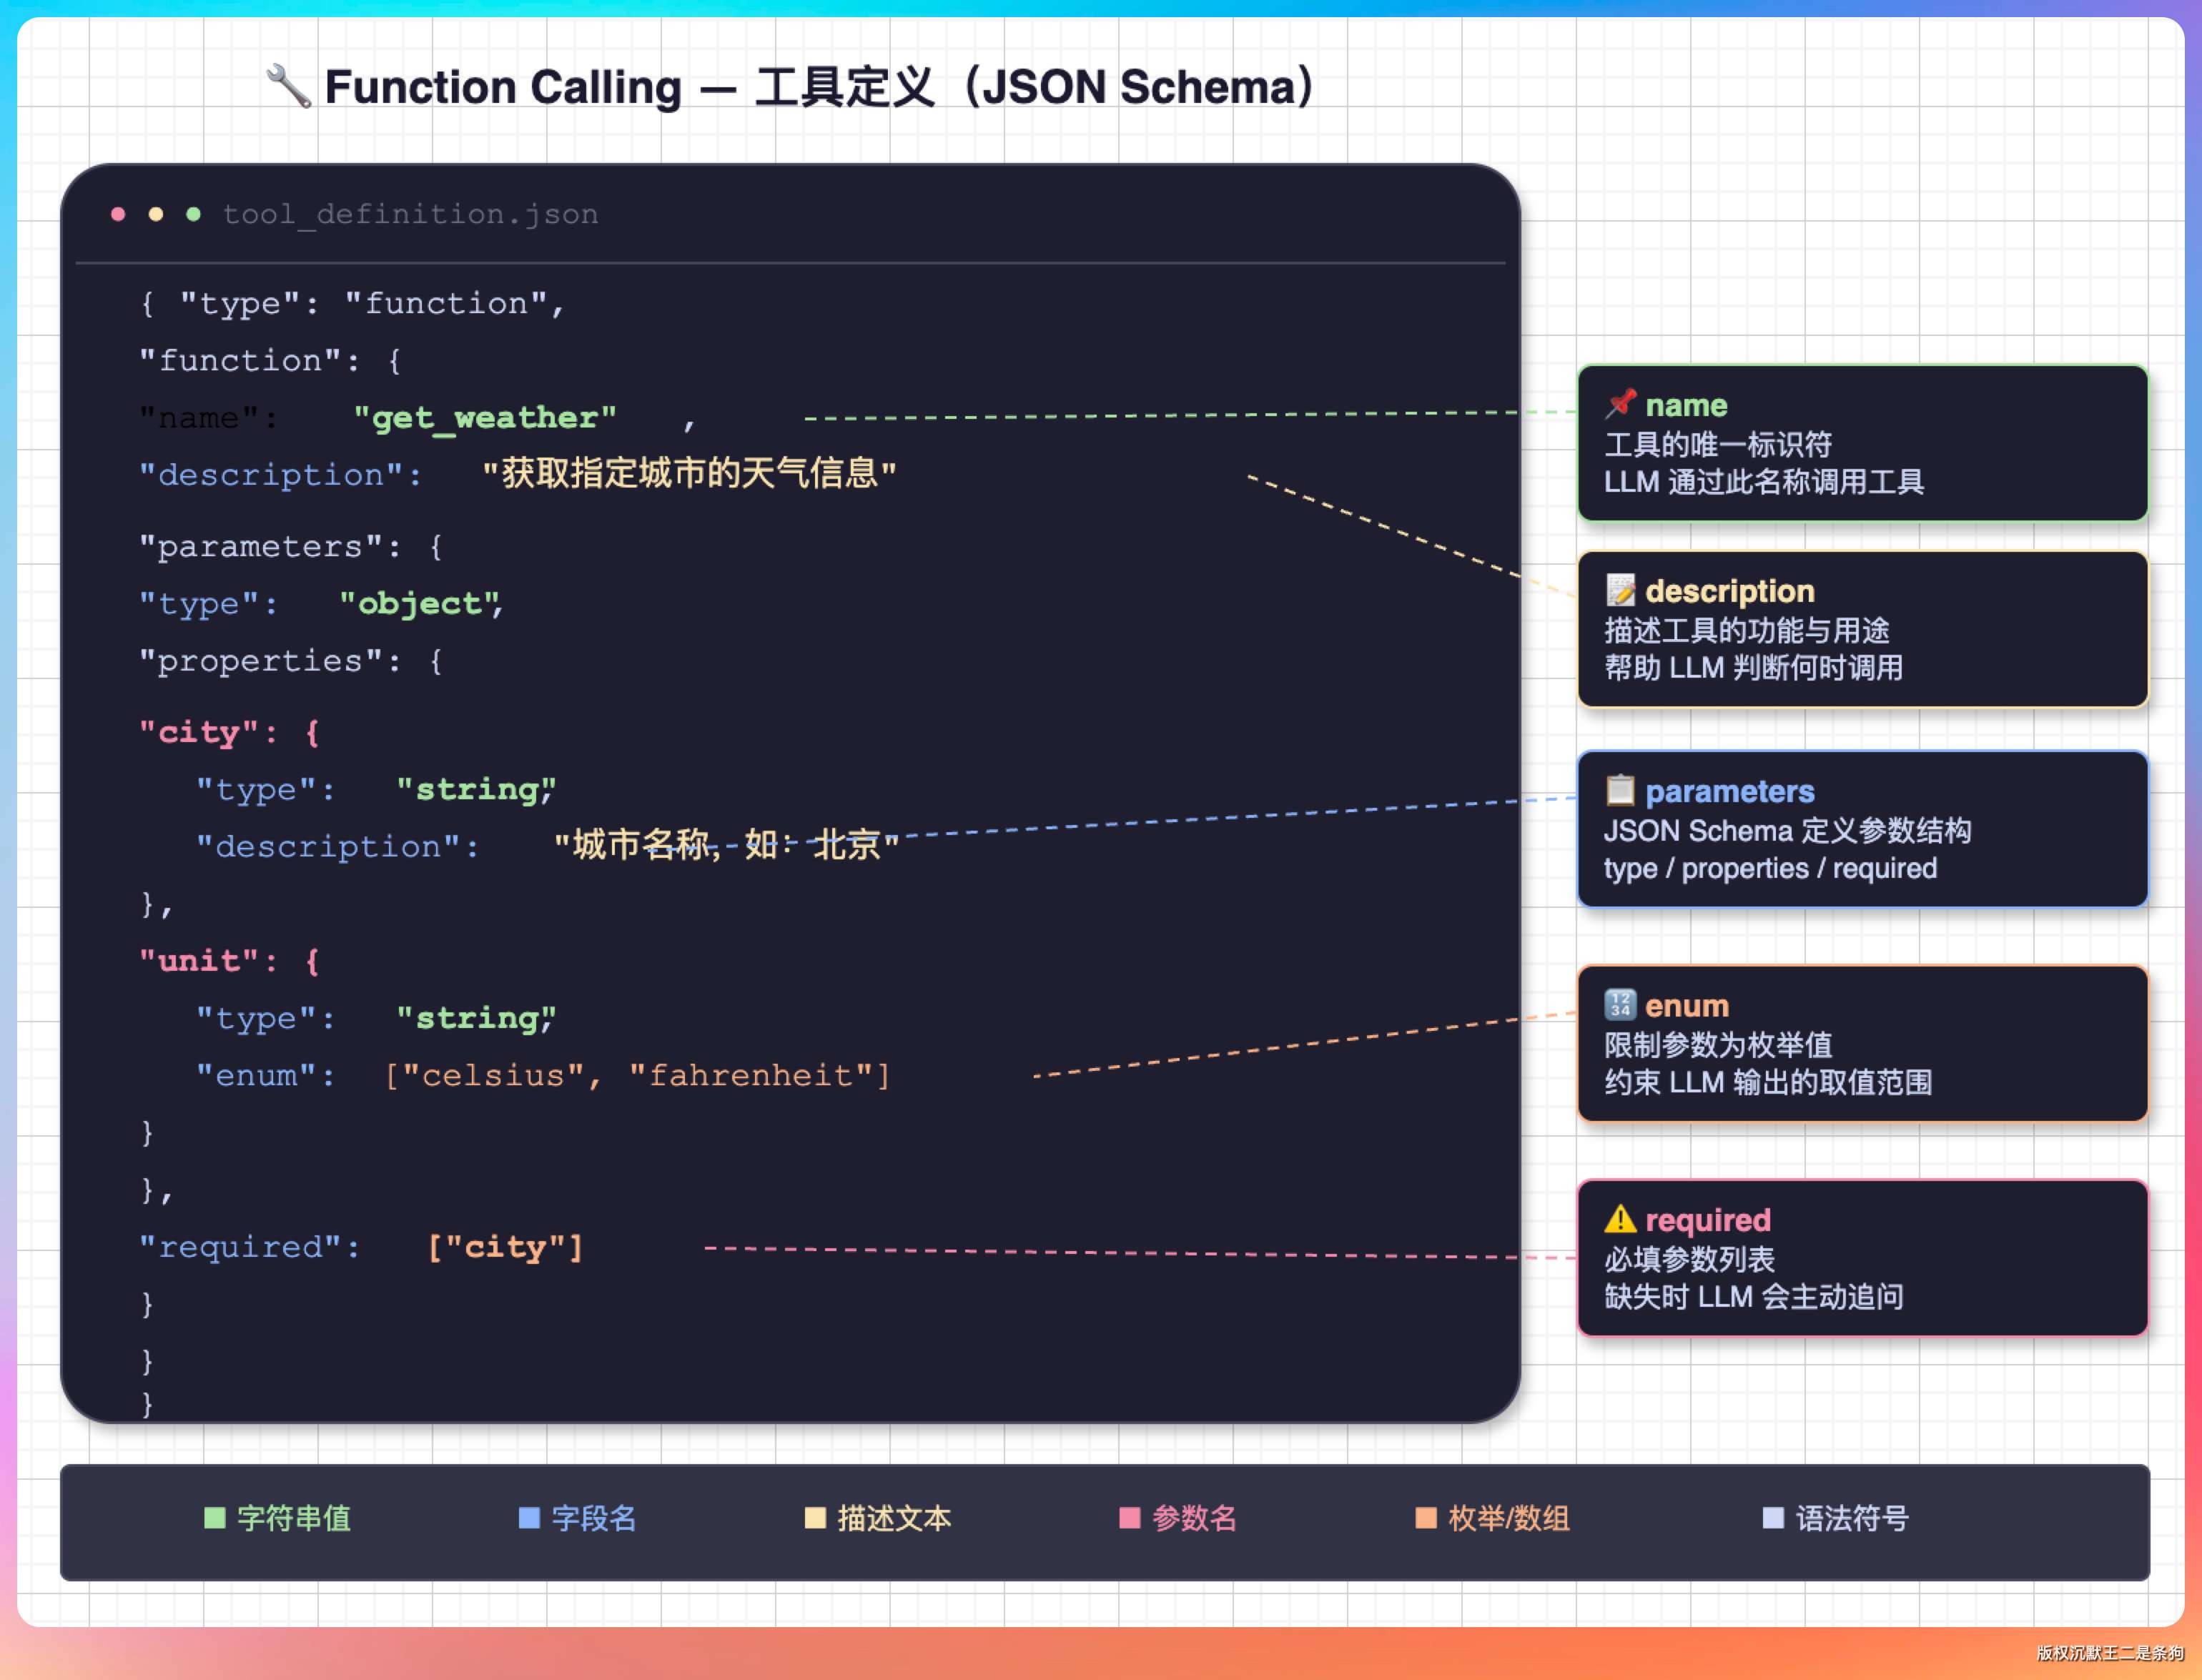This screenshot has width=2202, height=1680.
Task: Click the blue 字段名 legend swatch
Action: 529,1518
